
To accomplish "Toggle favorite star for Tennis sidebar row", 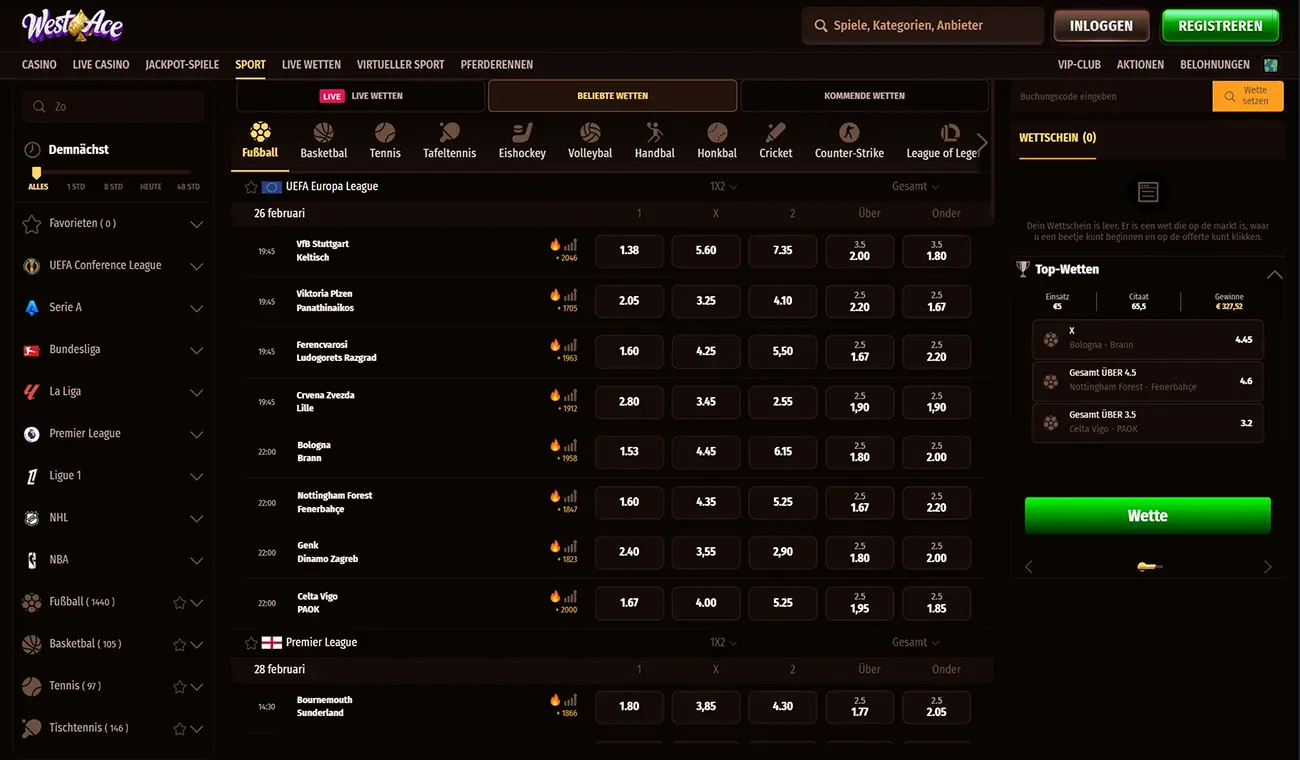I will (x=180, y=687).
